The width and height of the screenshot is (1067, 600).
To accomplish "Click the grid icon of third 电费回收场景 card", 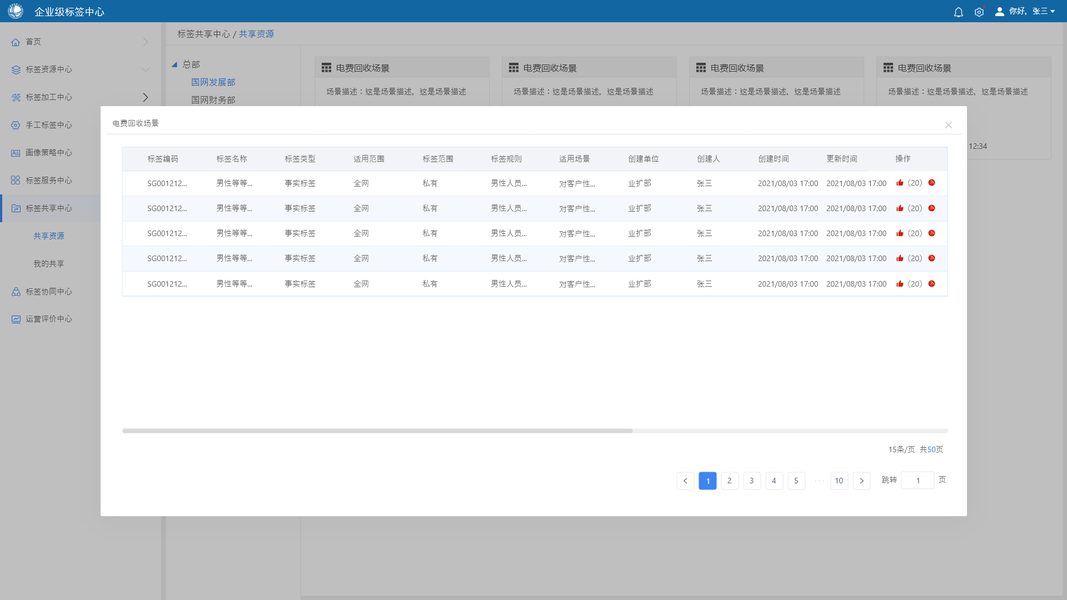I will pyautogui.click(x=701, y=68).
